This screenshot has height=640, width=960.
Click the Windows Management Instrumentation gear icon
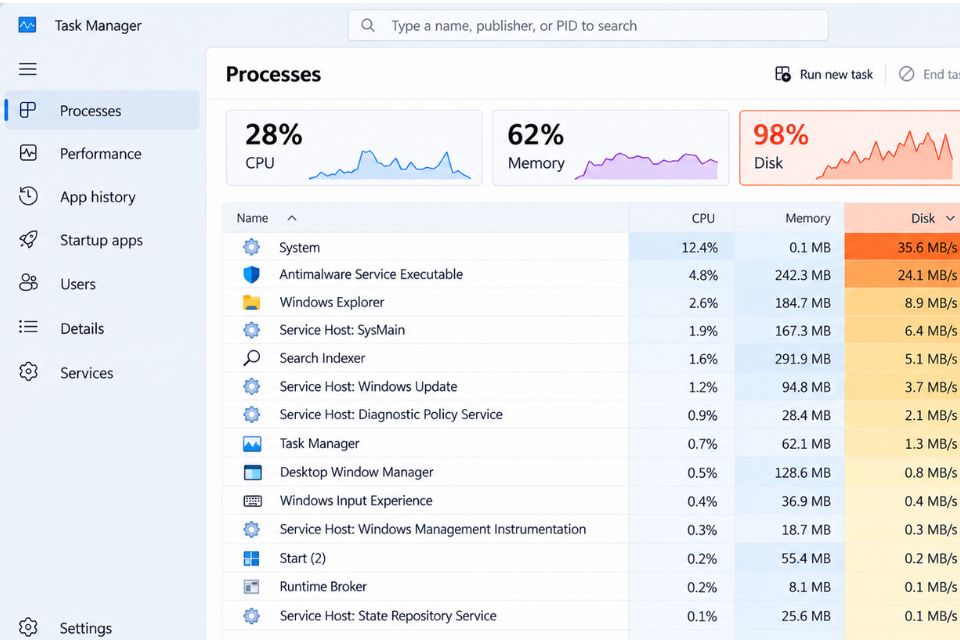tap(252, 529)
